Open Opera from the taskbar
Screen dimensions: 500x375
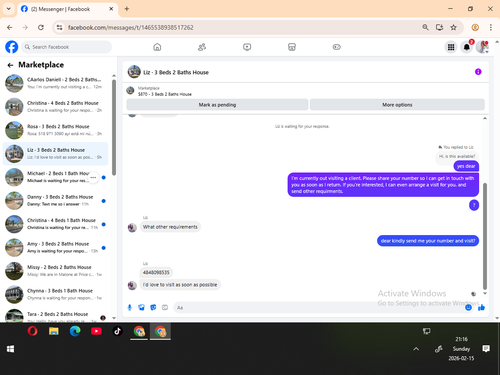click(32, 331)
